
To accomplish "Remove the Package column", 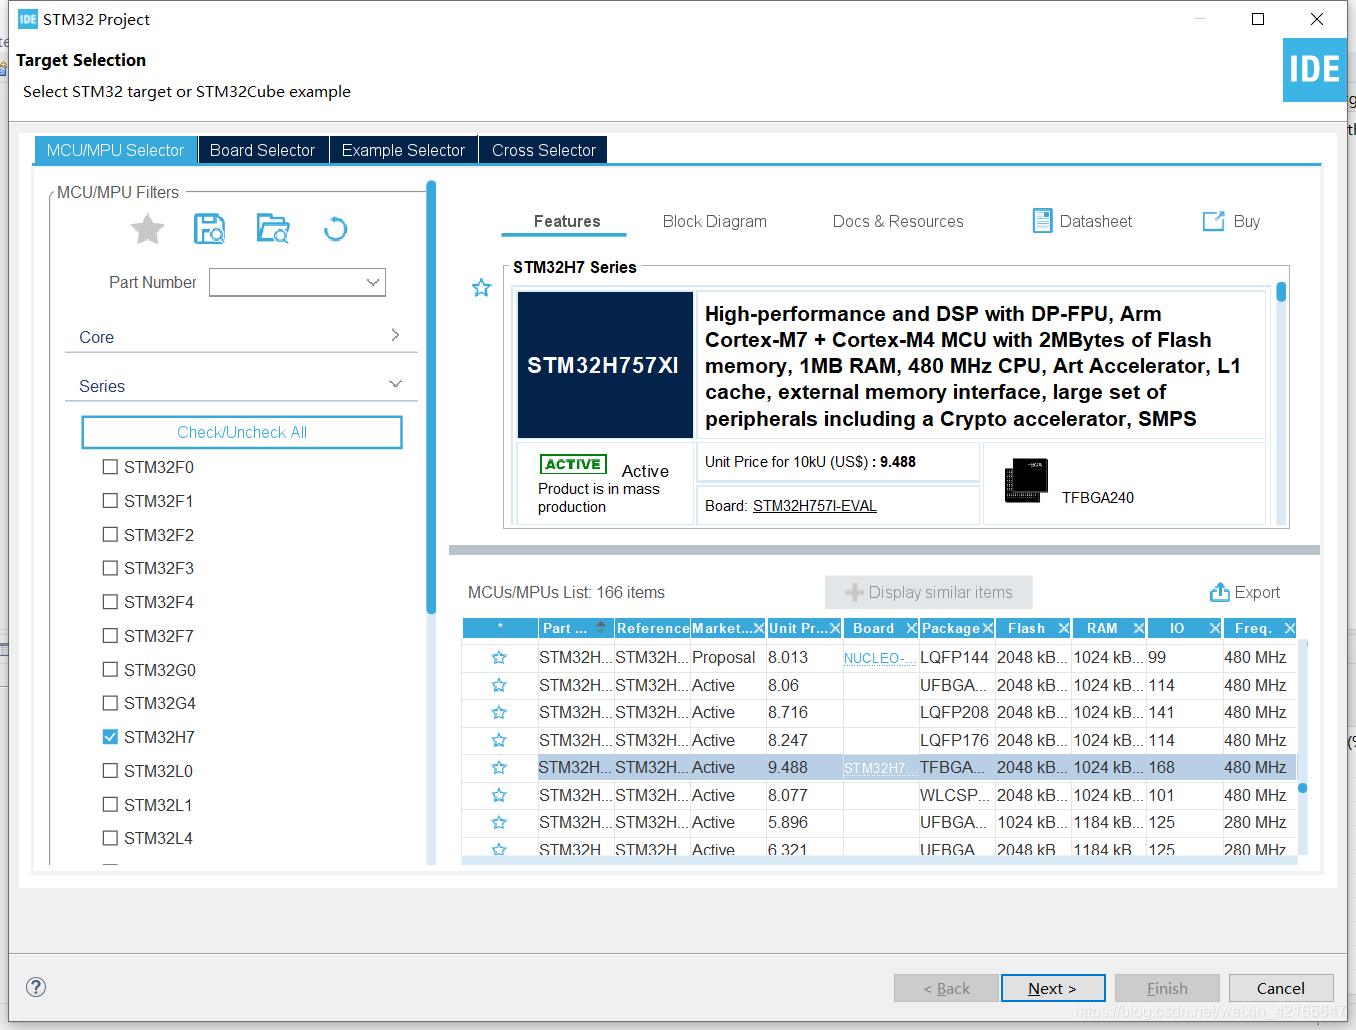I will 987,628.
